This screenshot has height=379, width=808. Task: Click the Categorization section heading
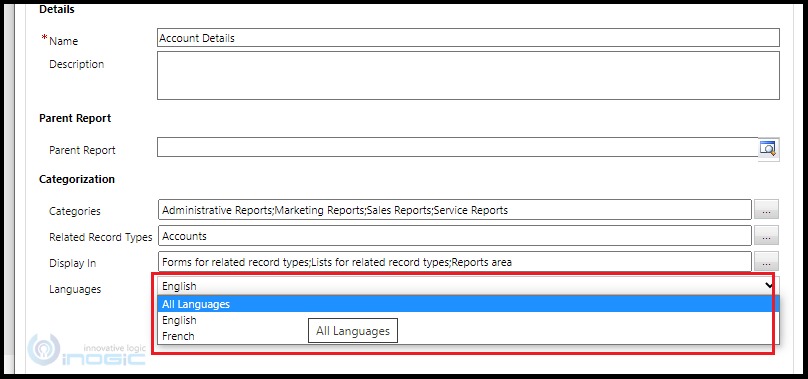tap(77, 179)
